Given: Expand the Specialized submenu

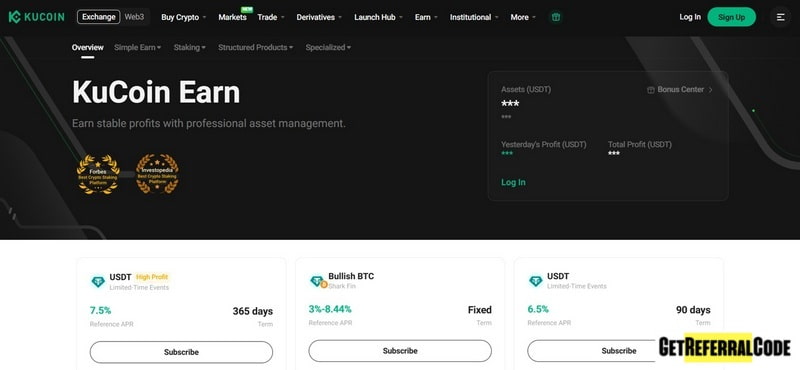Looking at the screenshot, I should pos(328,47).
